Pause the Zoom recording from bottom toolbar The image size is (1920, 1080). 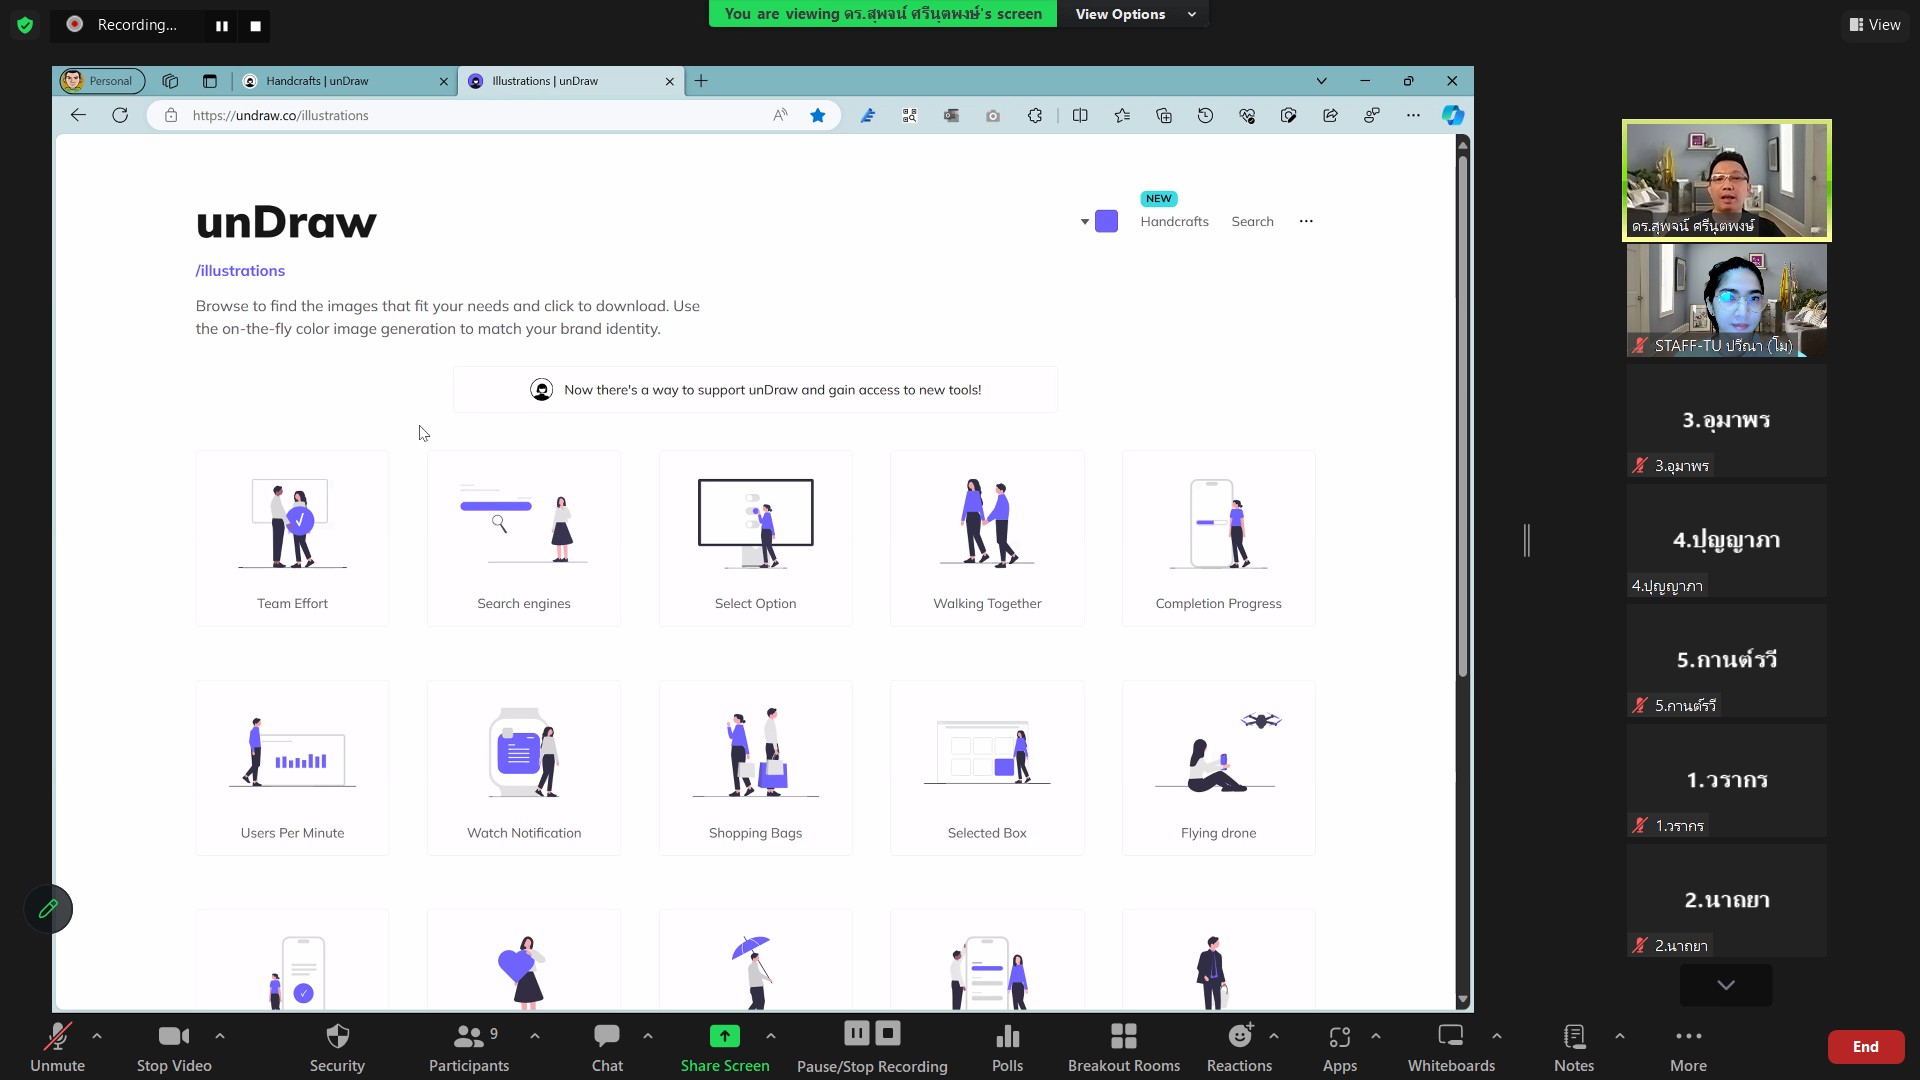[857, 1033]
